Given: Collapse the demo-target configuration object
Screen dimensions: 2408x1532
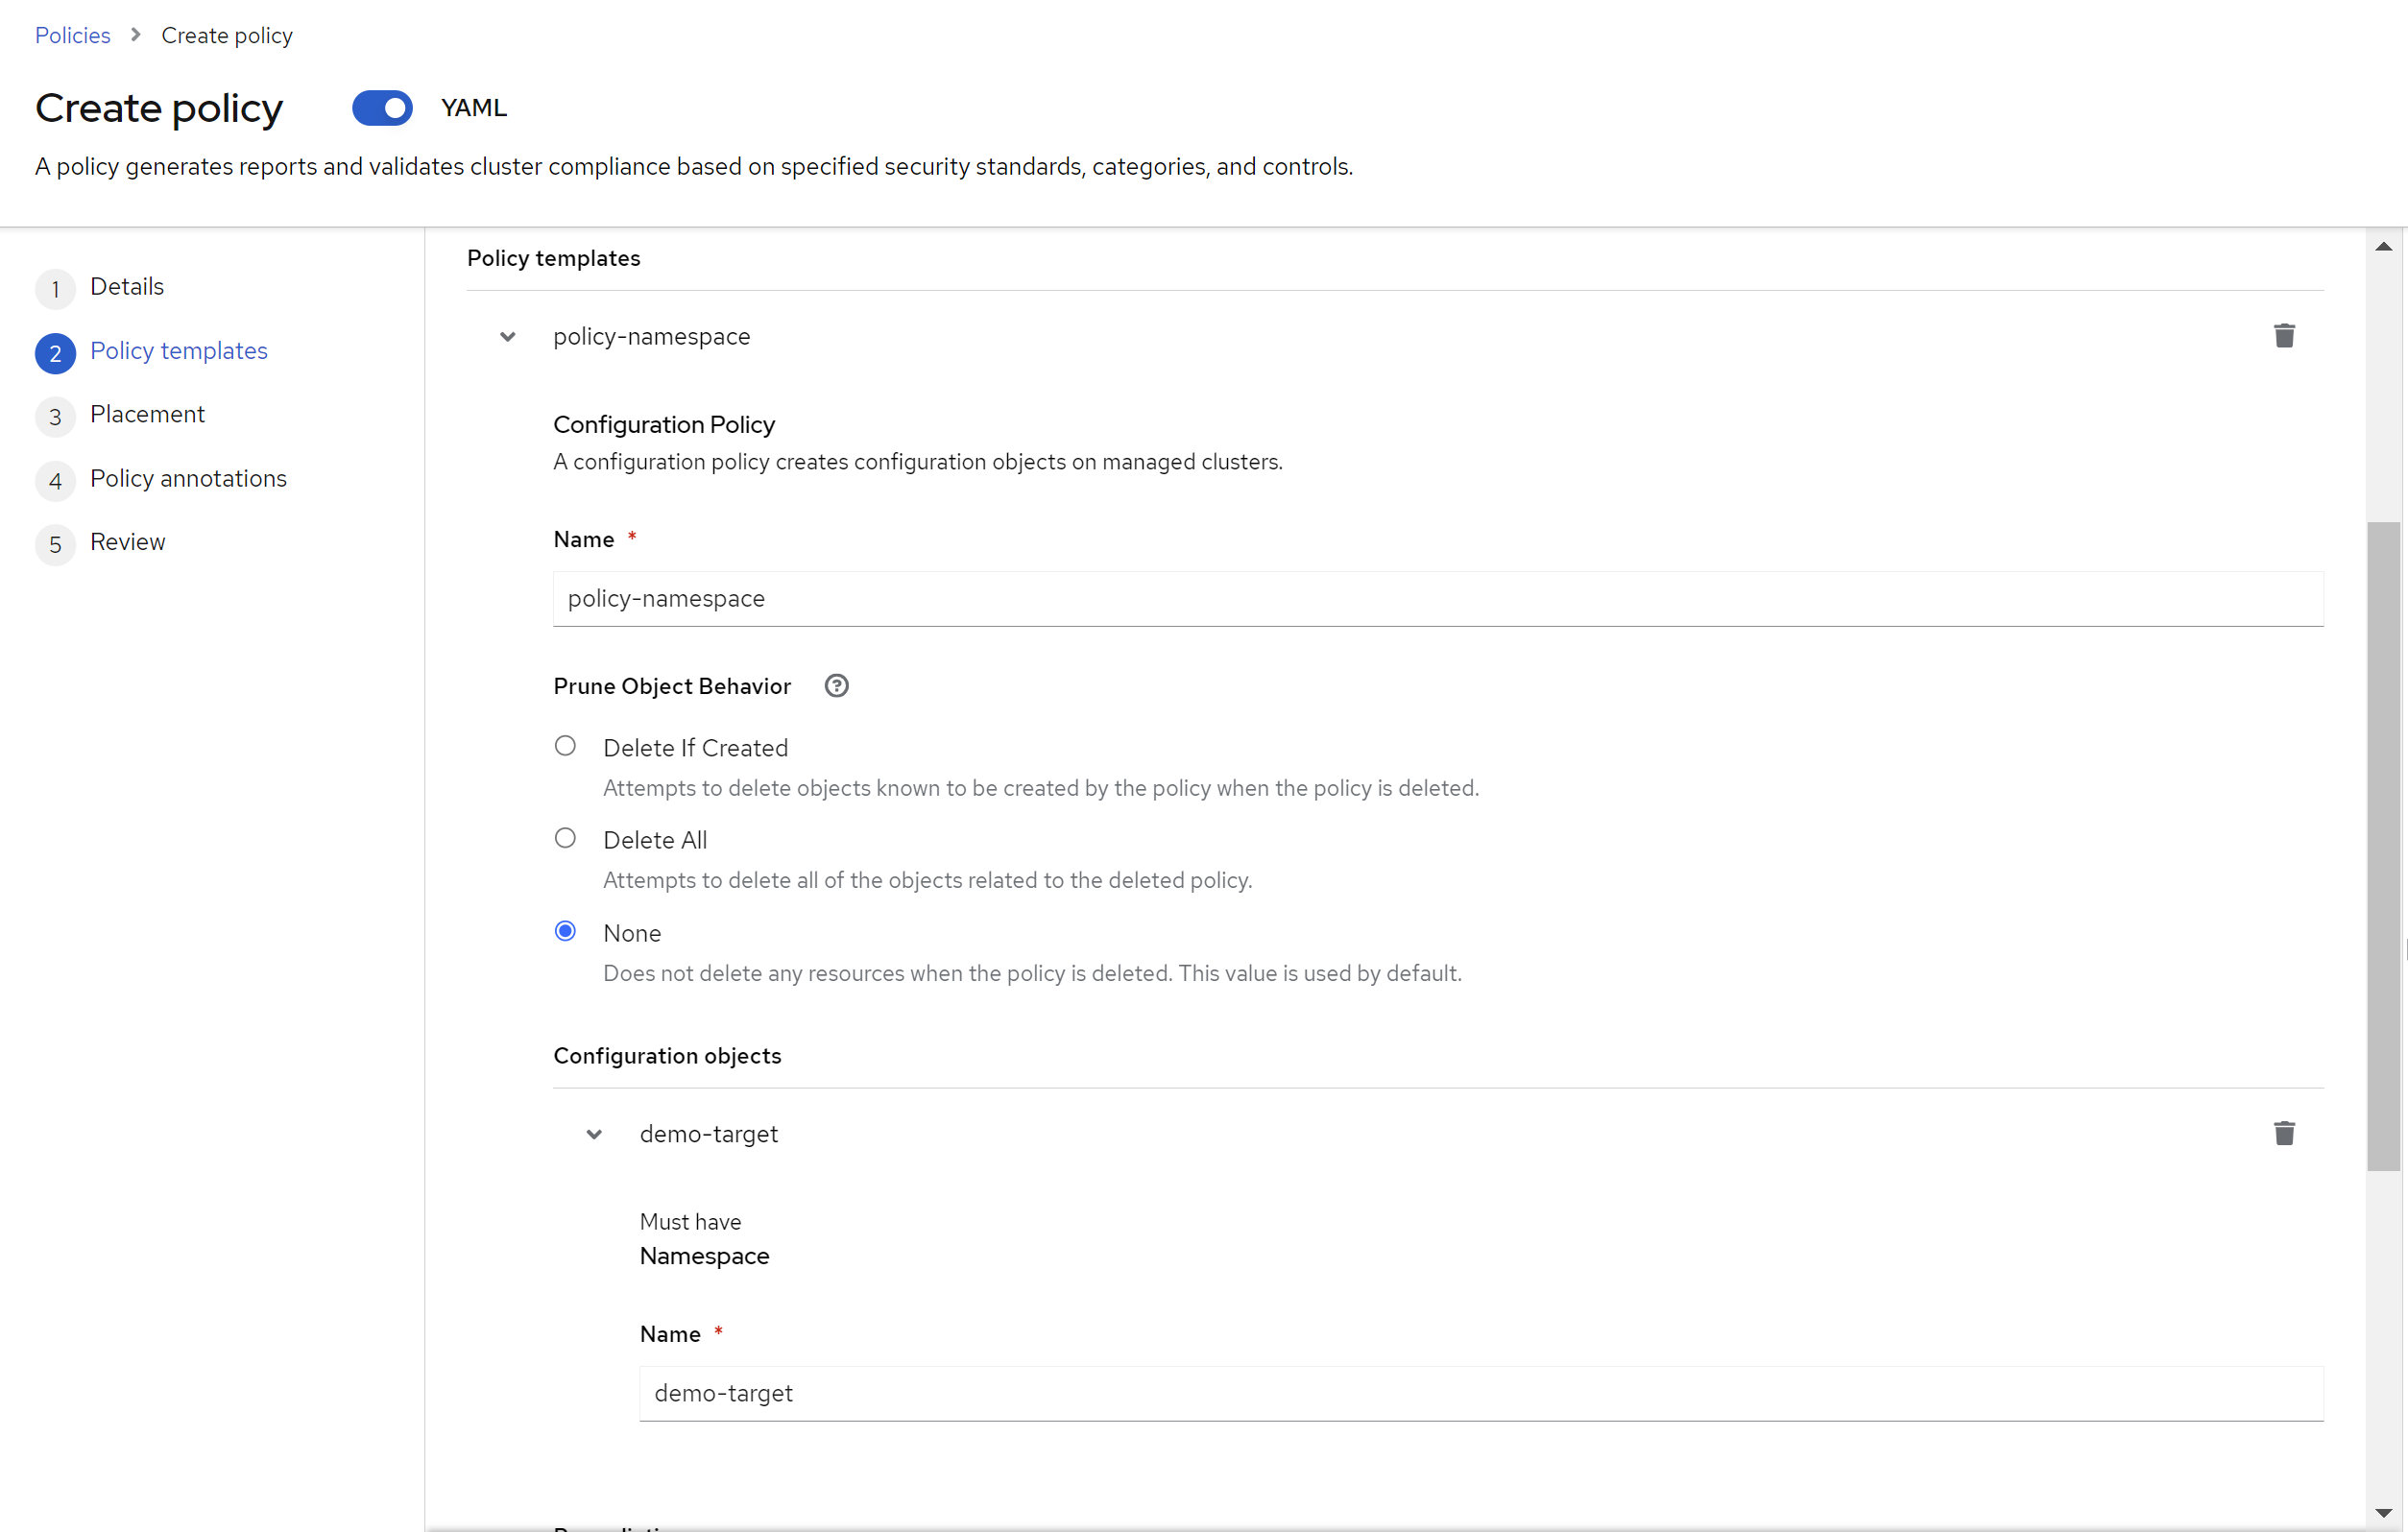Looking at the screenshot, I should (594, 1134).
